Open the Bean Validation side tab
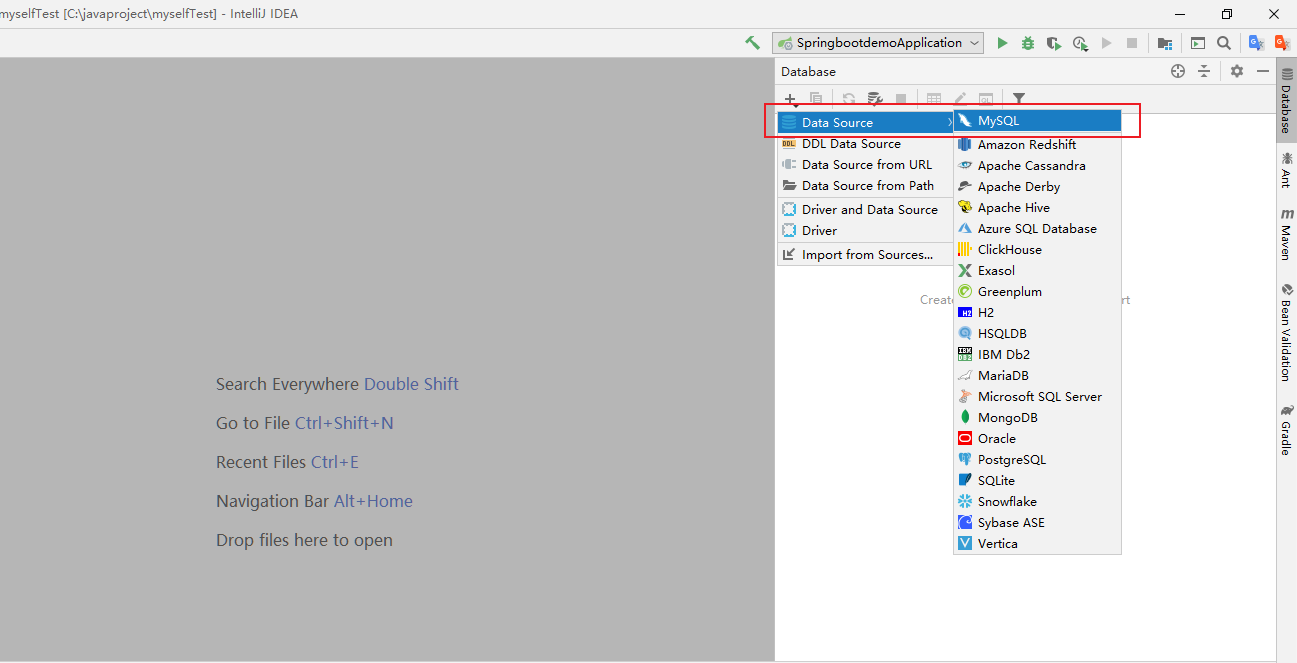This screenshot has height=663, width=1297. point(1286,331)
